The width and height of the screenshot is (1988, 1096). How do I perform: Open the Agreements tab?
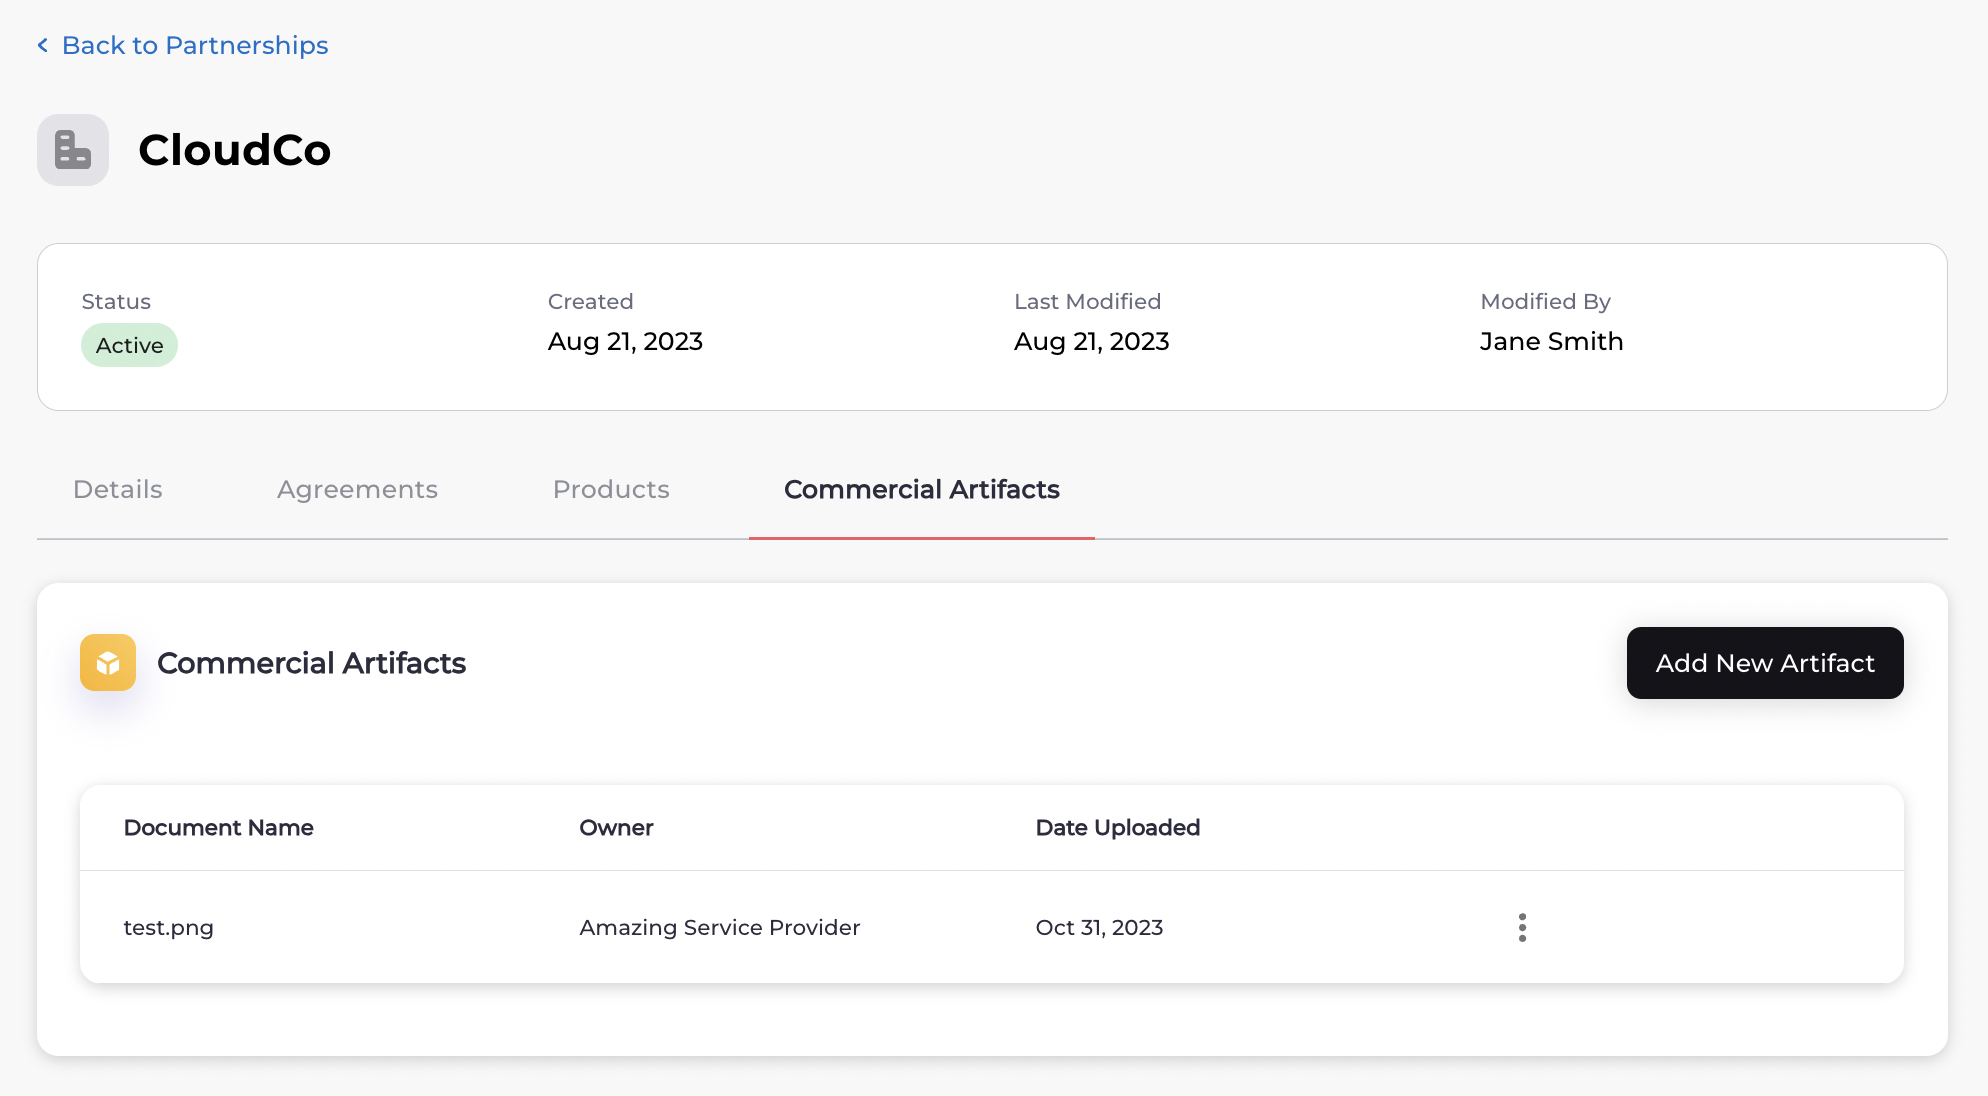click(357, 490)
